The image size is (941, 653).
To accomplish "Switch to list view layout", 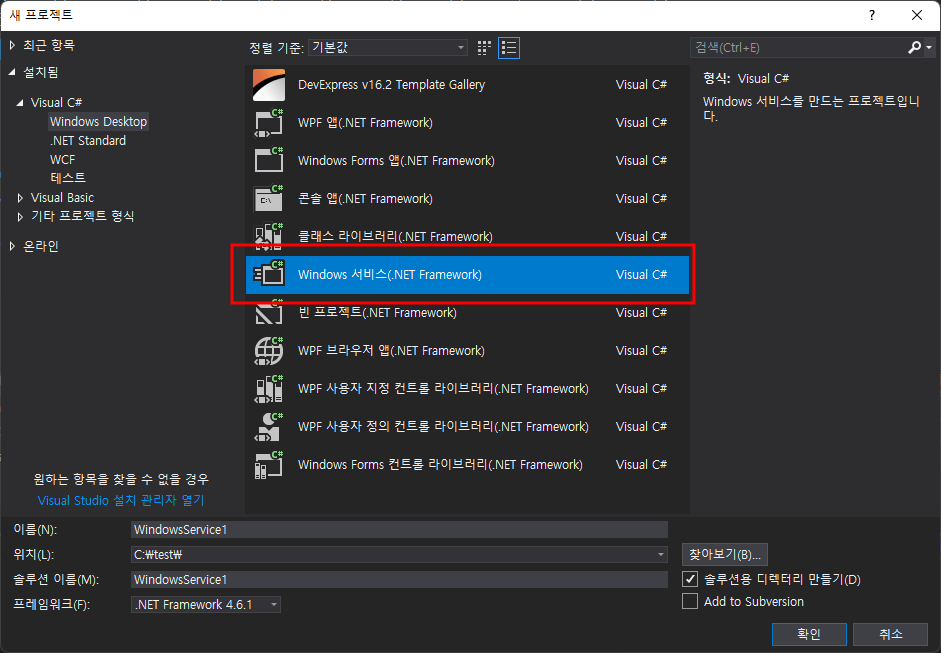I will [x=509, y=48].
